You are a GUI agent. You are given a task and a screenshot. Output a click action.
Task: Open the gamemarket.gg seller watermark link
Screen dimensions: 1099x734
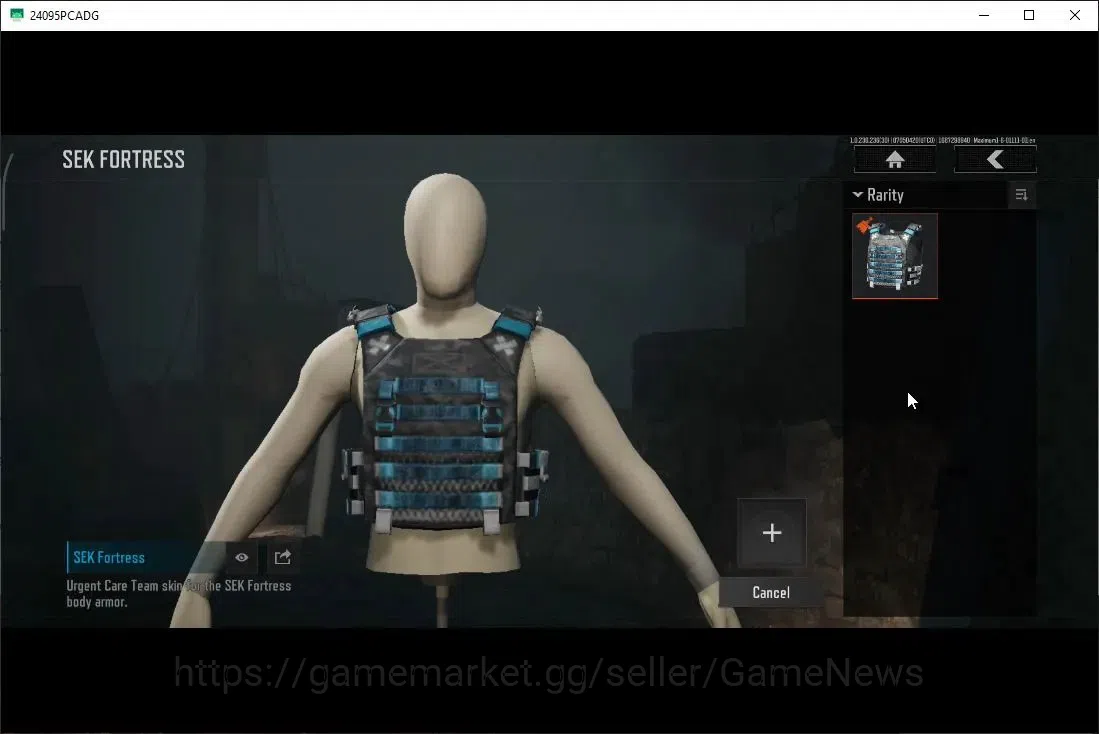tap(548, 673)
